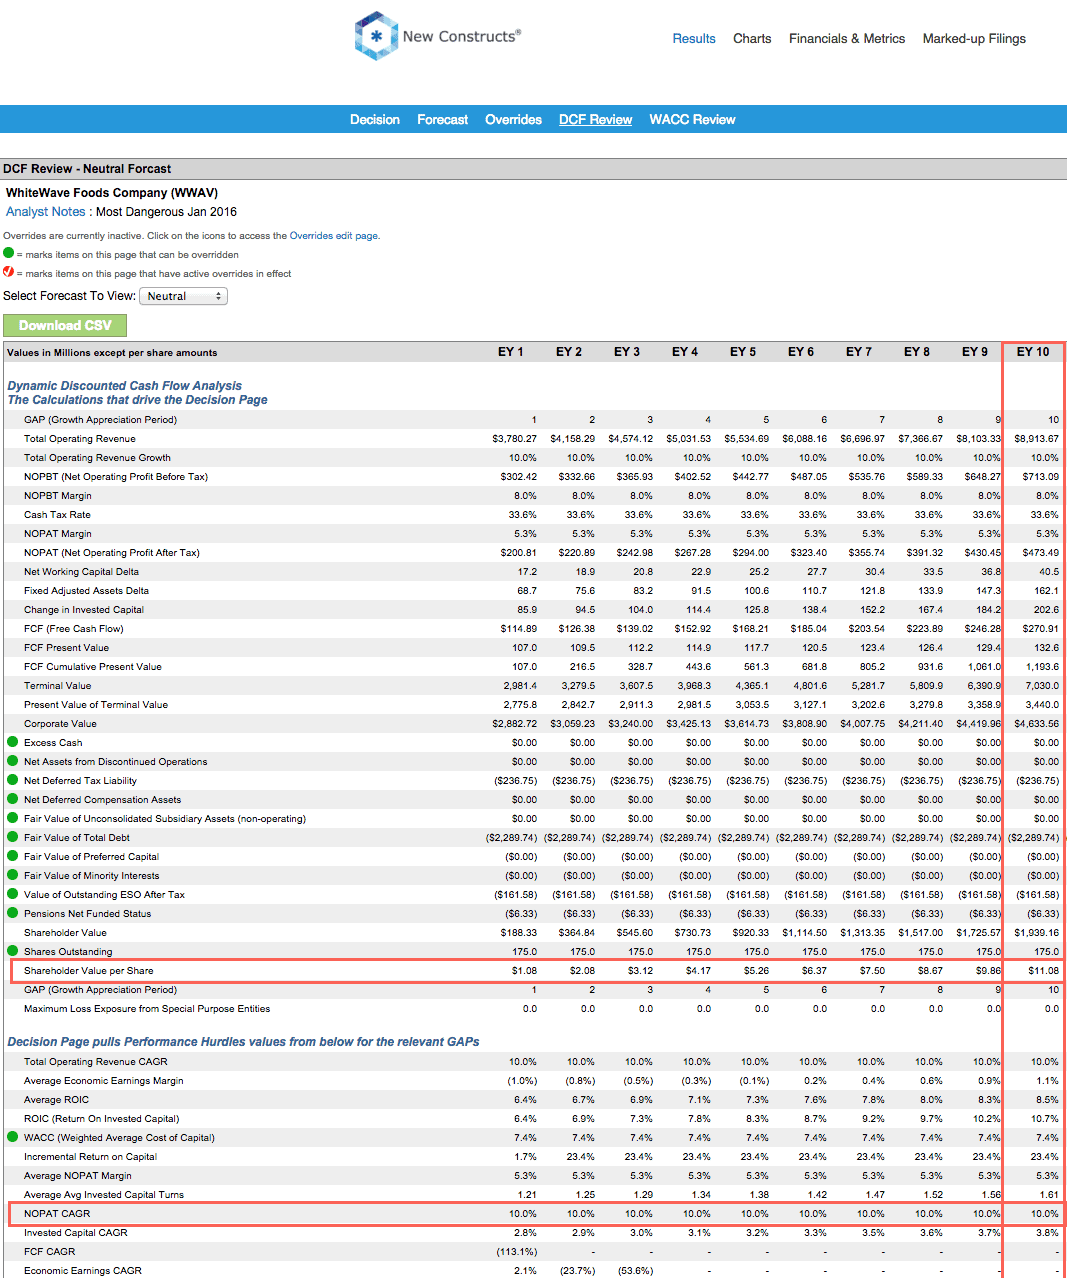Click the Dynamic Discounted Cash Flow Analysis heading
1067x1278 pixels.
[125, 385]
